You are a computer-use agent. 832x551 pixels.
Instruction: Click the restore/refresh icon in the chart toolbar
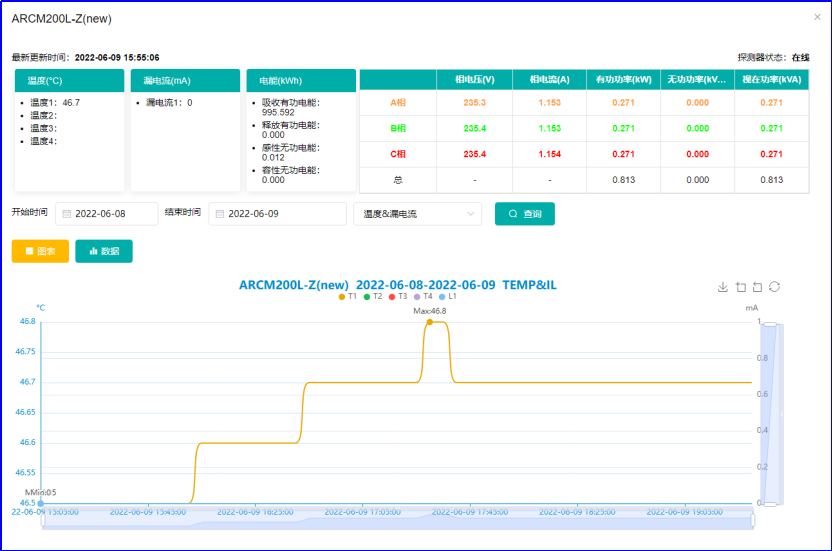[x=774, y=287]
